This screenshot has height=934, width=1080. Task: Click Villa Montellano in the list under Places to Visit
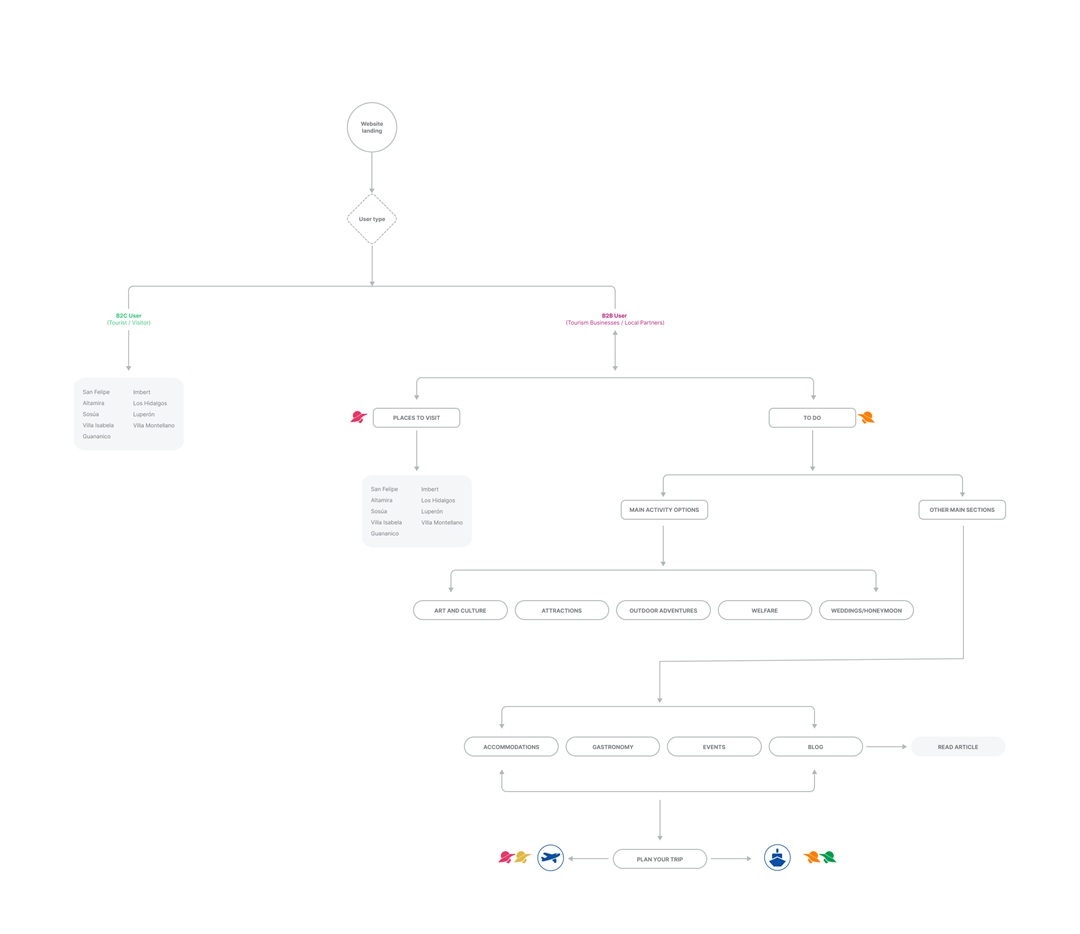pos(442,522)
